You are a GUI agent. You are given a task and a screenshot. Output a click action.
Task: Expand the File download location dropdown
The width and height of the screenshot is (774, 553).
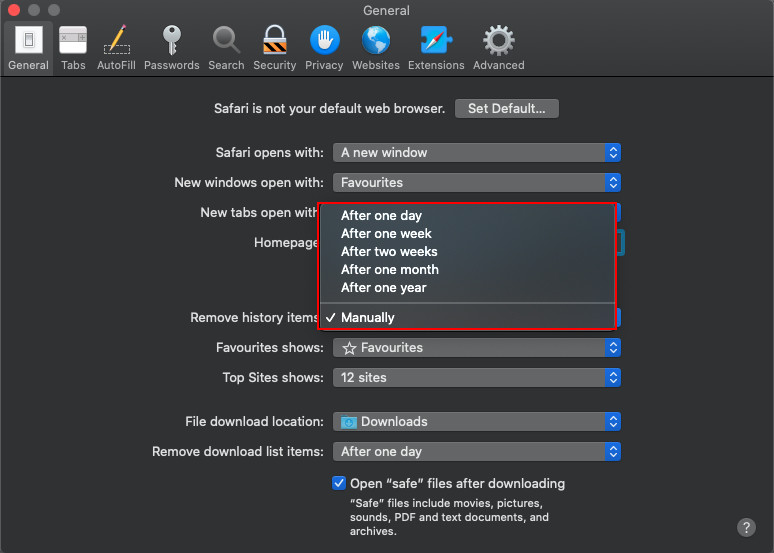coord(477,422)
